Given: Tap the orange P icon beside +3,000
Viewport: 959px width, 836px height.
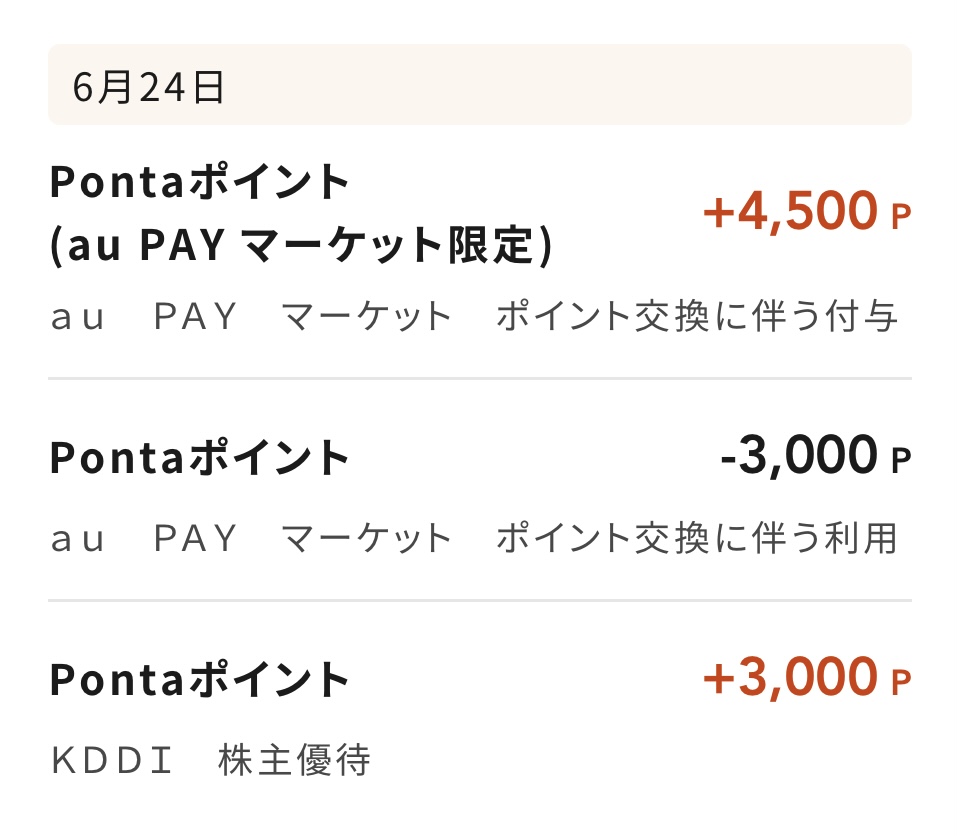Looking at the screenshot, I should (901, 682).
